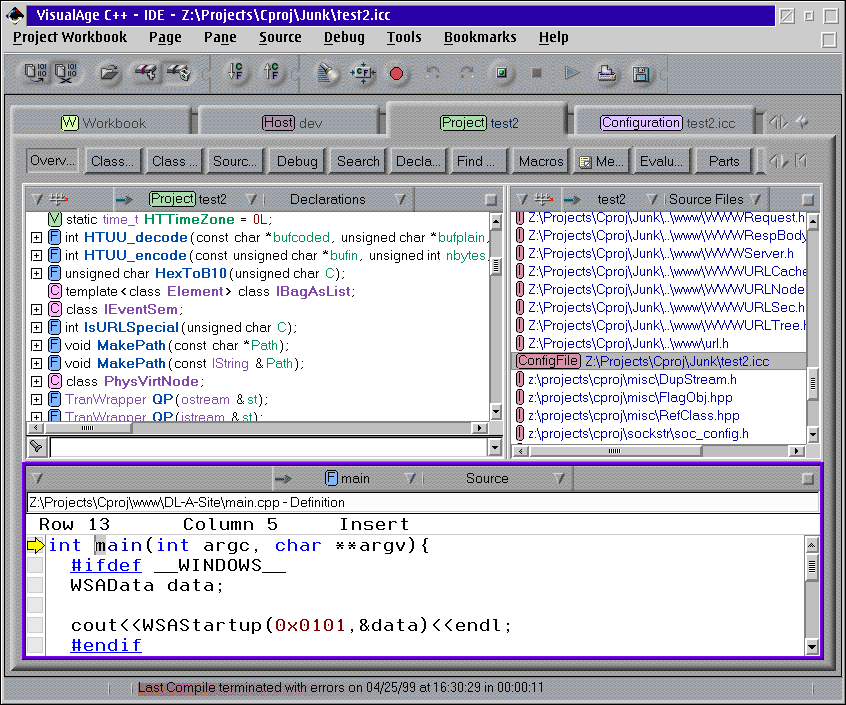Switch to the Configuration test2.icc tab
846x705 pixels.
tap(667, 123)
